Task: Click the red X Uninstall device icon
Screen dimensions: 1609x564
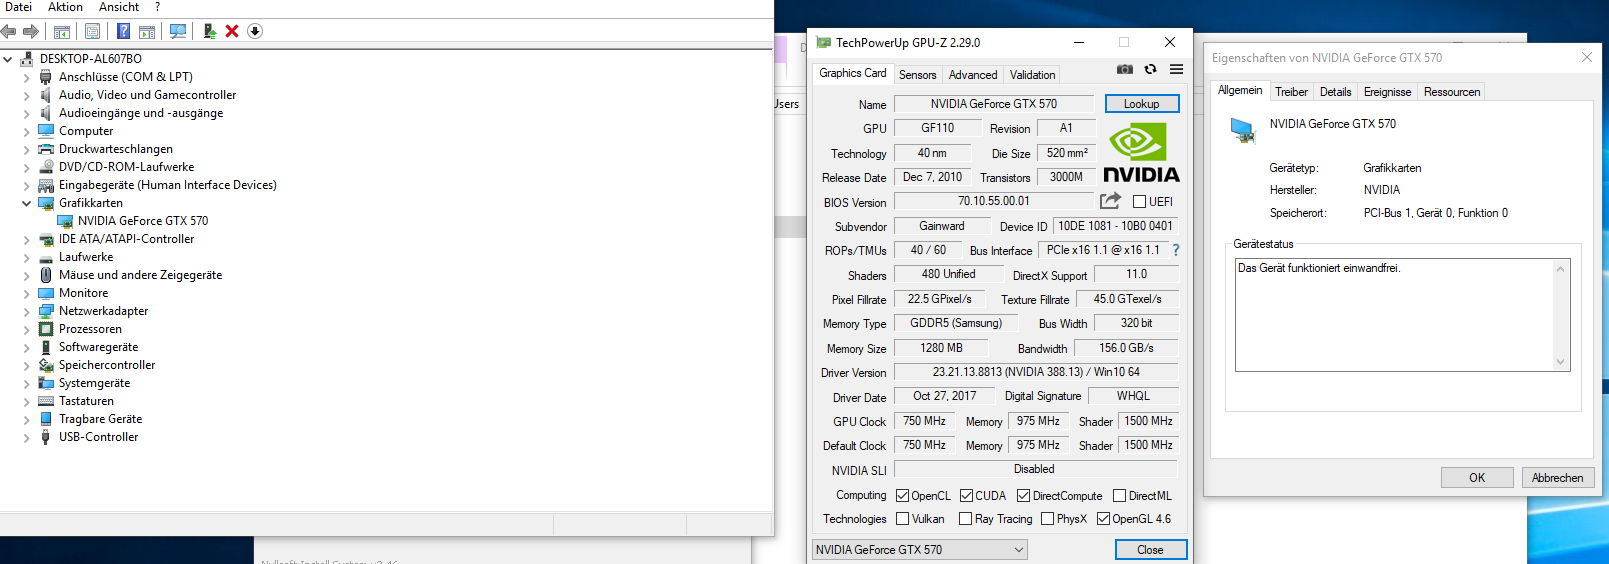Action: pyautogui.click(x=232, y=31)
